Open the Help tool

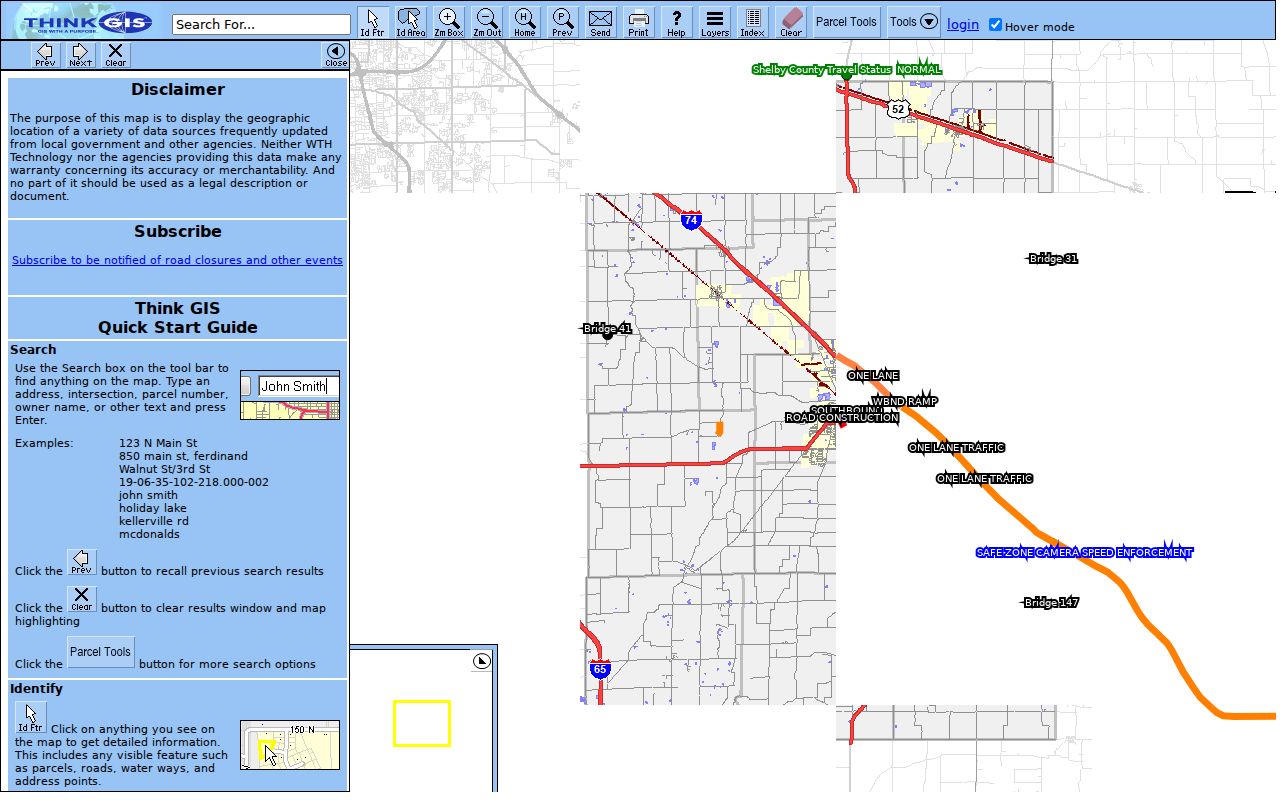pyautogui.click(x=676, y=22)
